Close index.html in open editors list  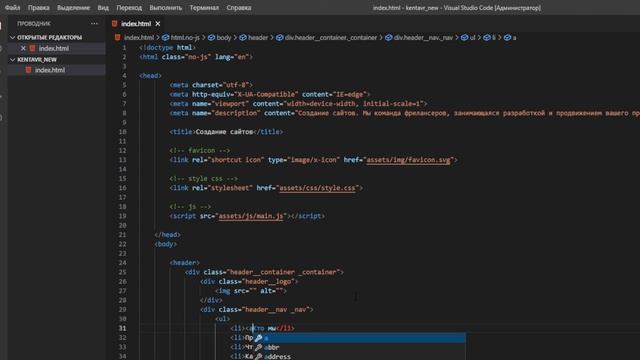pos(23,48)
